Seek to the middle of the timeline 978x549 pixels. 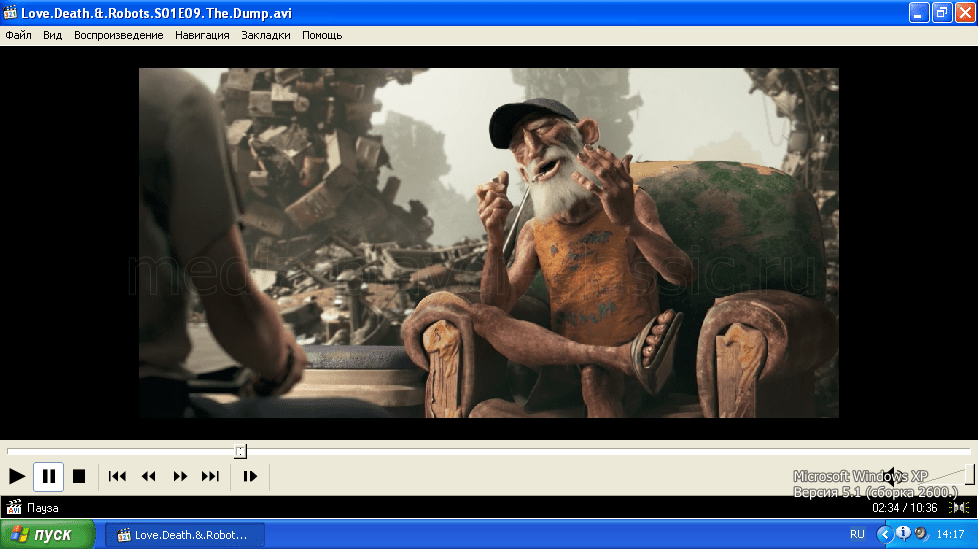(489, 450)
